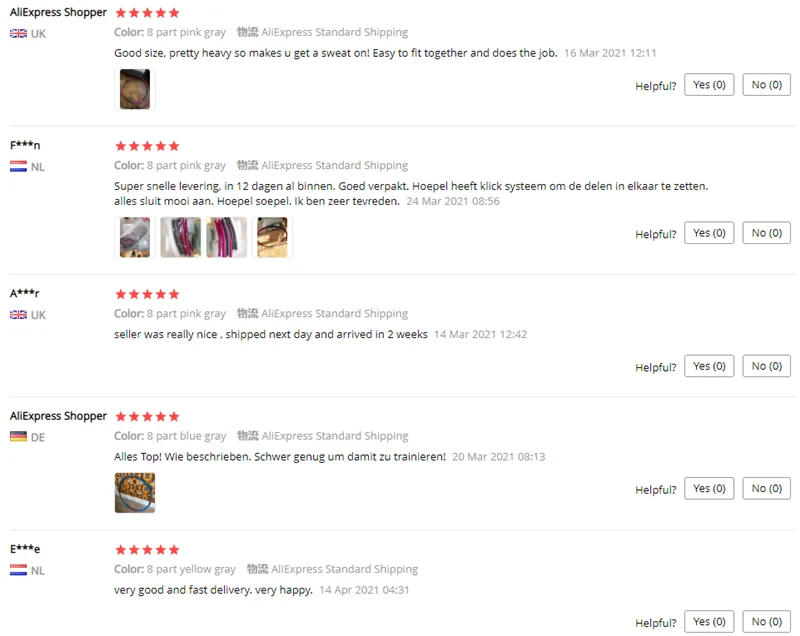Open the third photo in F***n's review
The height and width of the screenshot is (636, 800).
pos(227,237)
